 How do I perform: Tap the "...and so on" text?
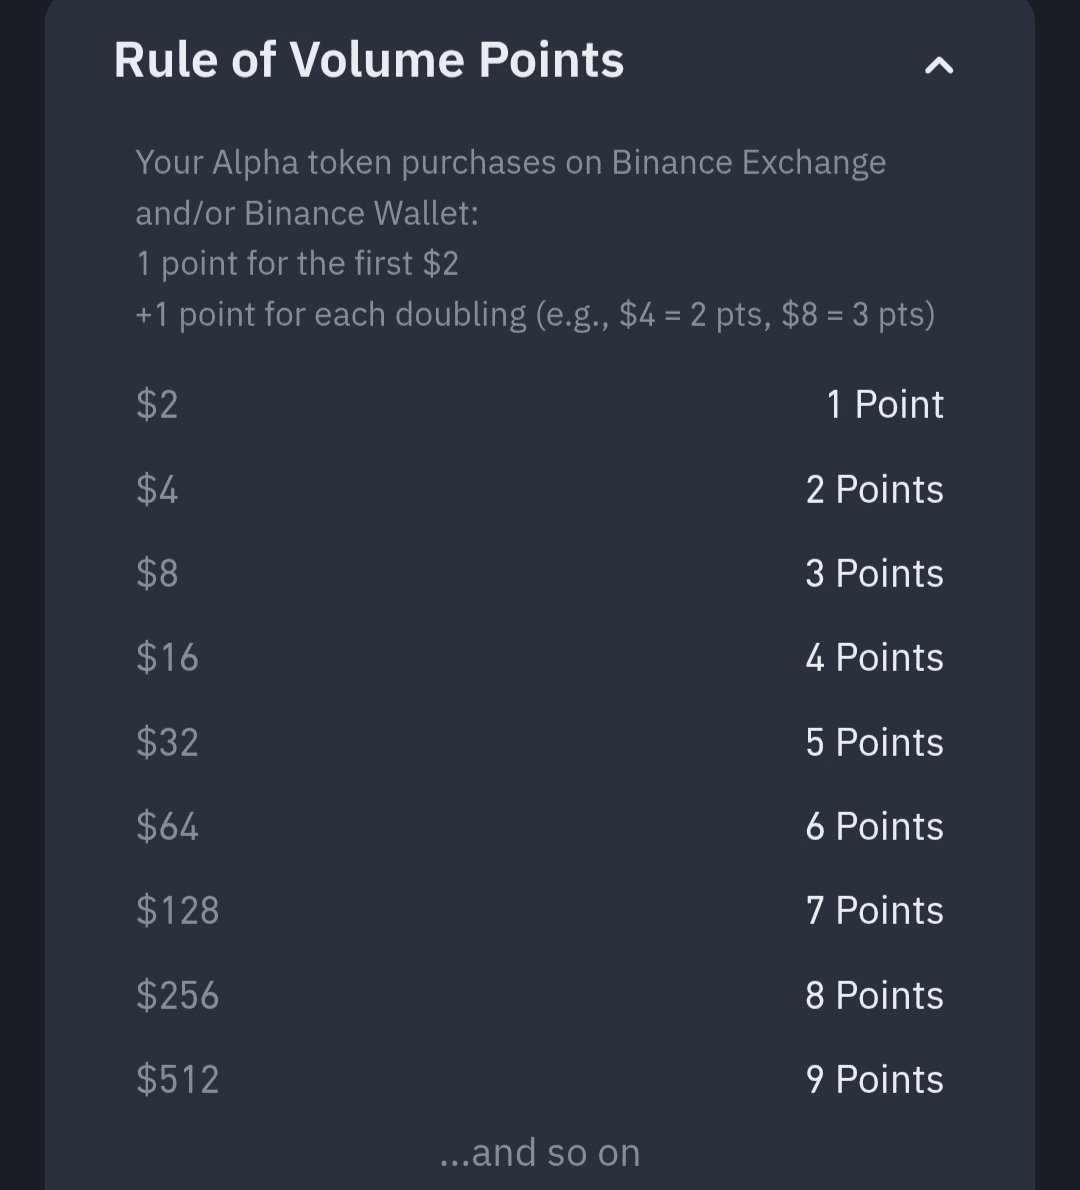(540, 1153)
